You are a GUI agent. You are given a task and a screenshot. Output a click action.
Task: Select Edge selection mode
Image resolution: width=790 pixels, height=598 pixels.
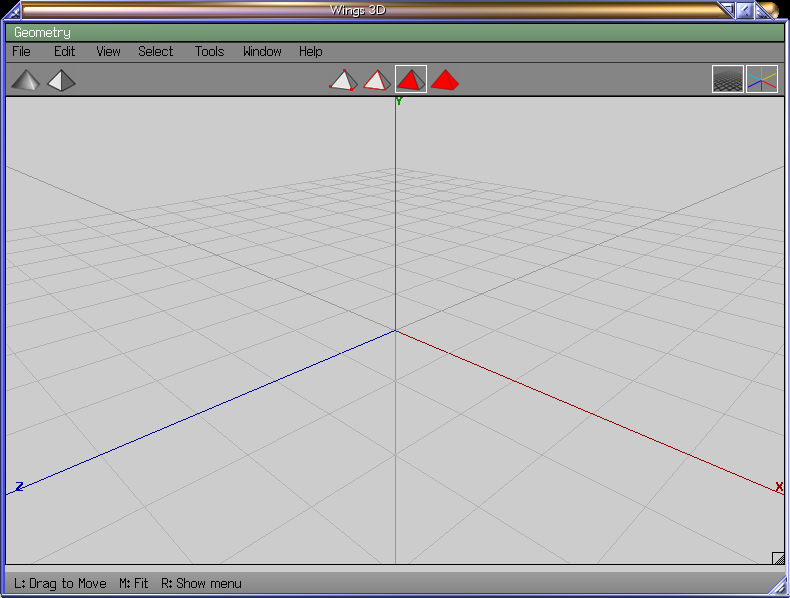[x=376, y=80]
